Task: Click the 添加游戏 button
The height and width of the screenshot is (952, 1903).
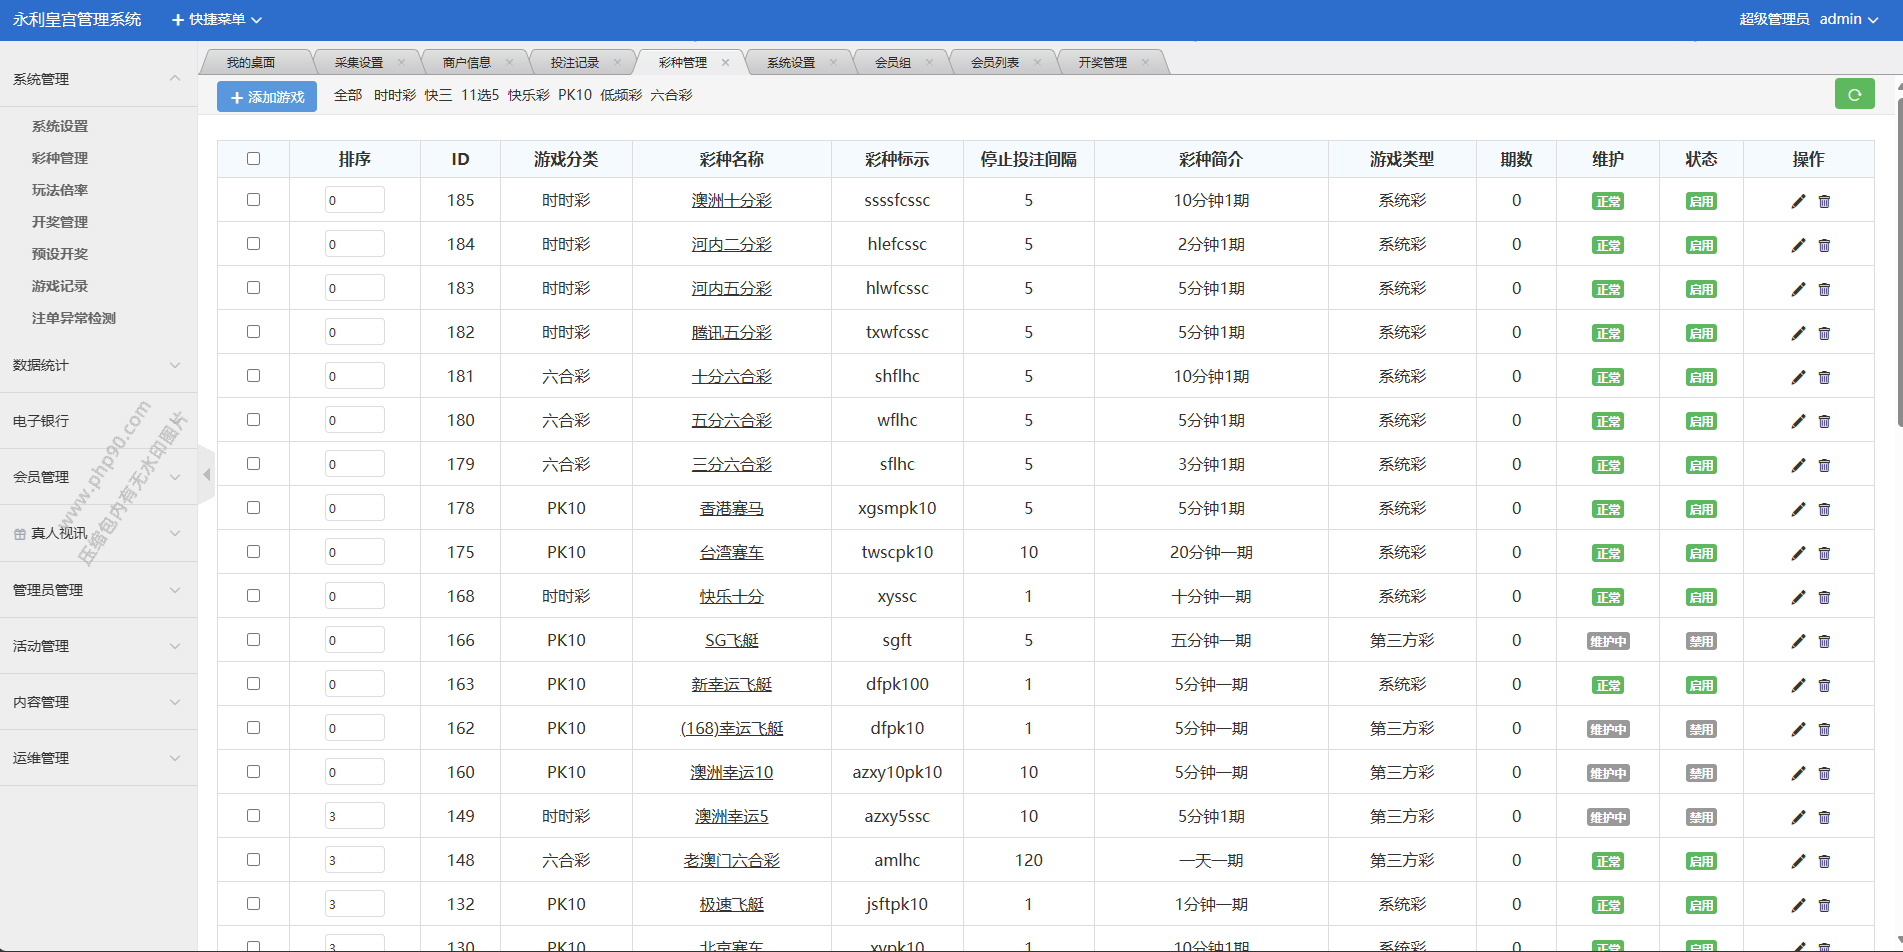Action: 267,97
